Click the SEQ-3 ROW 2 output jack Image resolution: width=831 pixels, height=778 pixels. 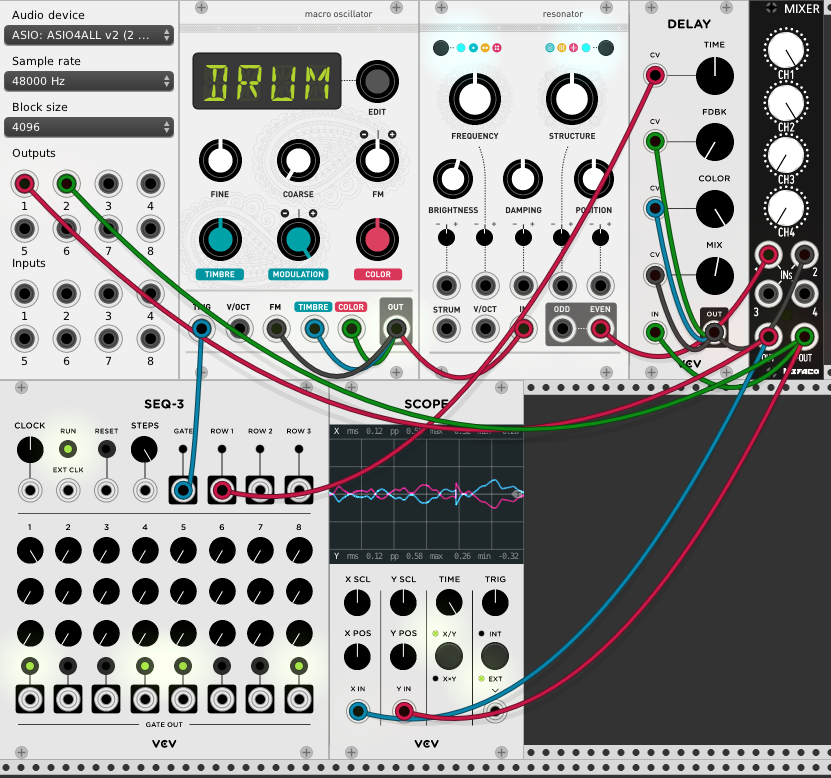(260, 490)
